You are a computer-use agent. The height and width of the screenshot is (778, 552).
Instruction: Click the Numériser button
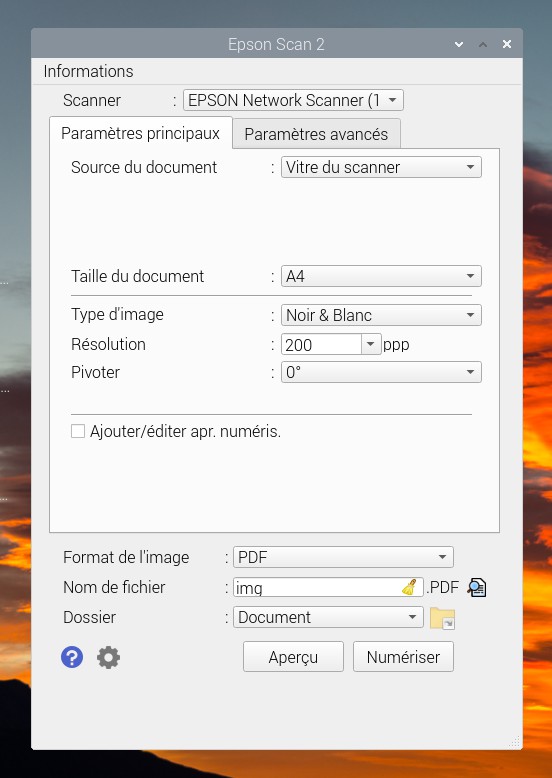(x=403, y=657)
